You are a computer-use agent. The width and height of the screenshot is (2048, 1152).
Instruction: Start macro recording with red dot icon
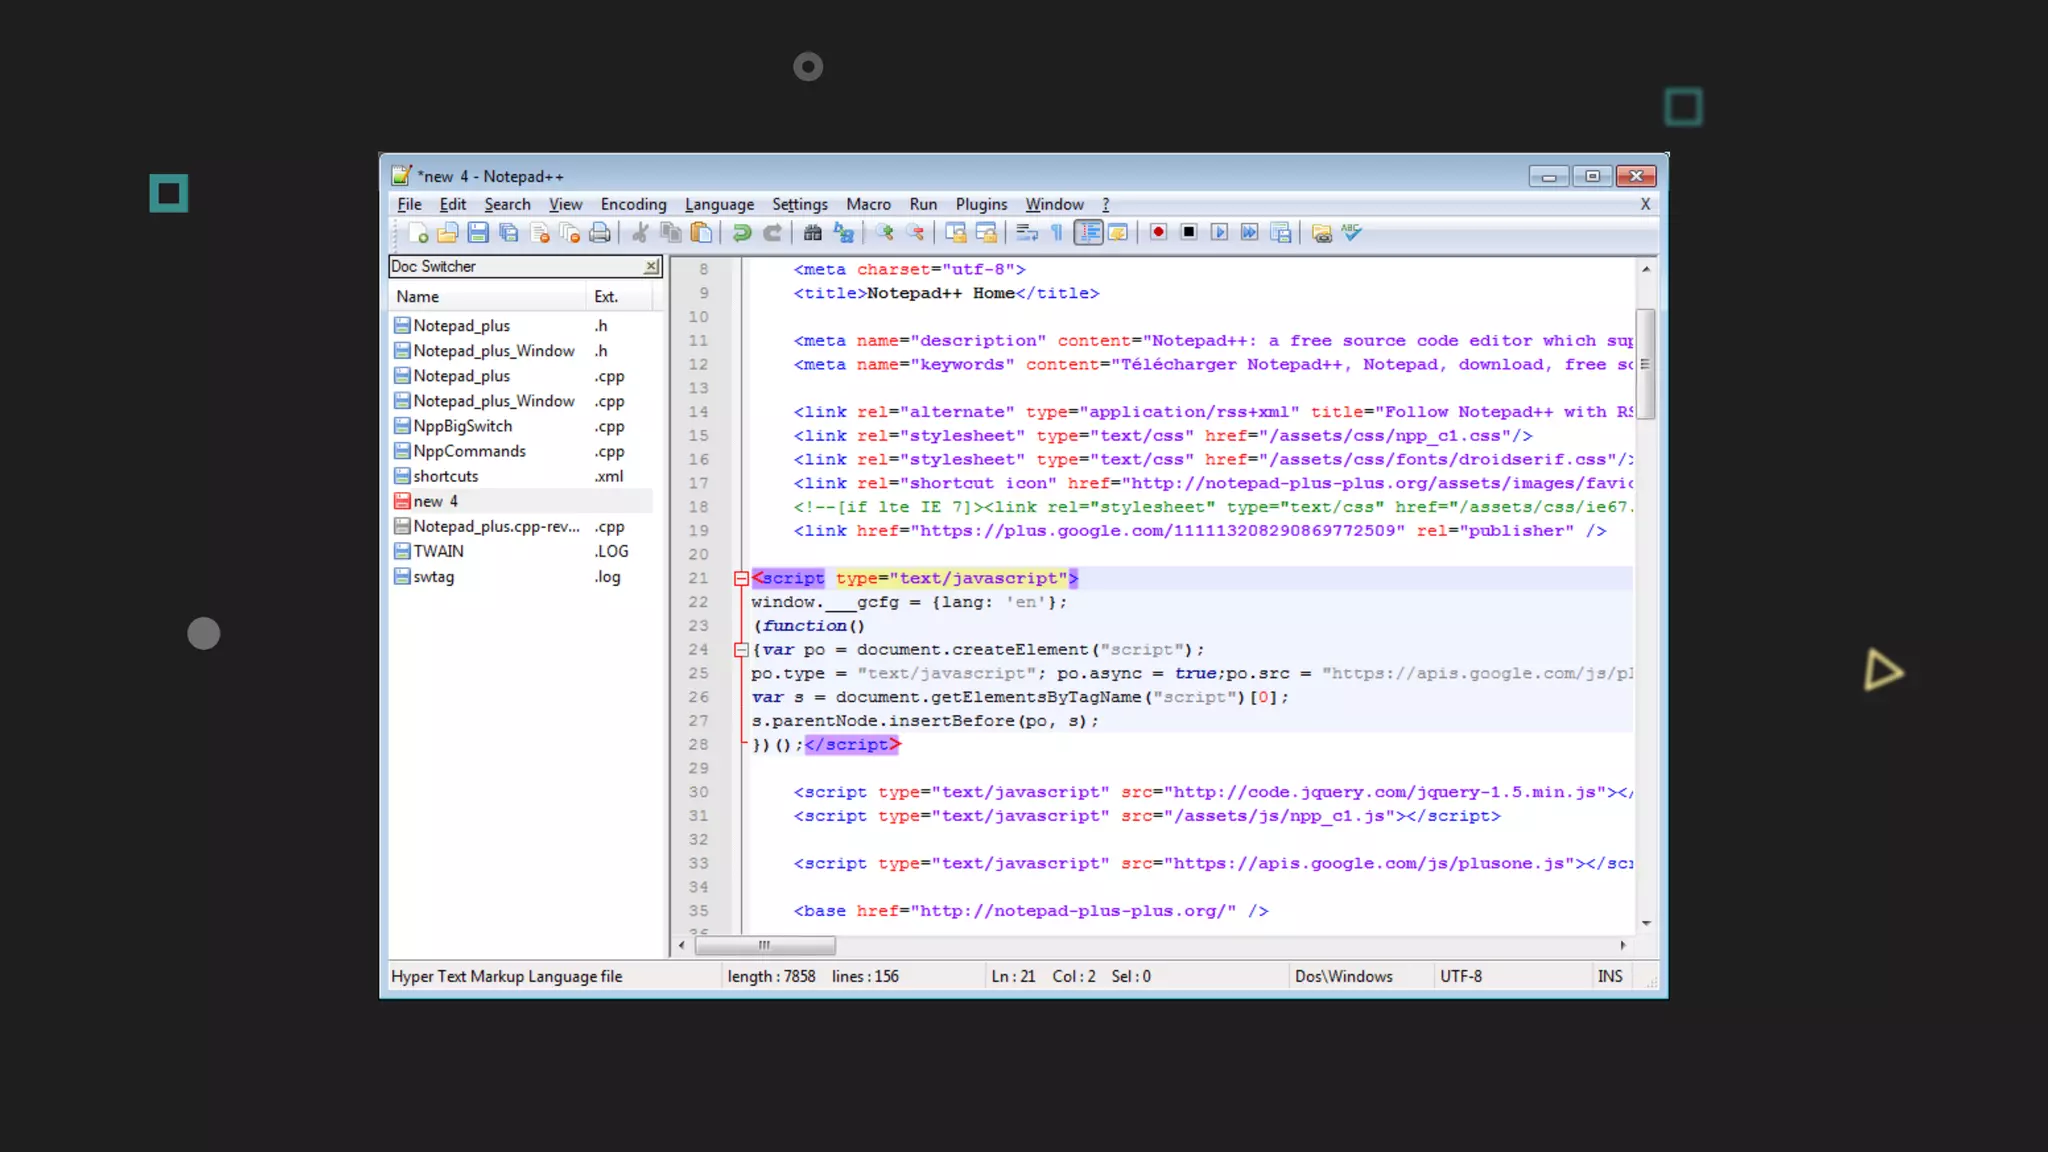(x=1158, y=233)
